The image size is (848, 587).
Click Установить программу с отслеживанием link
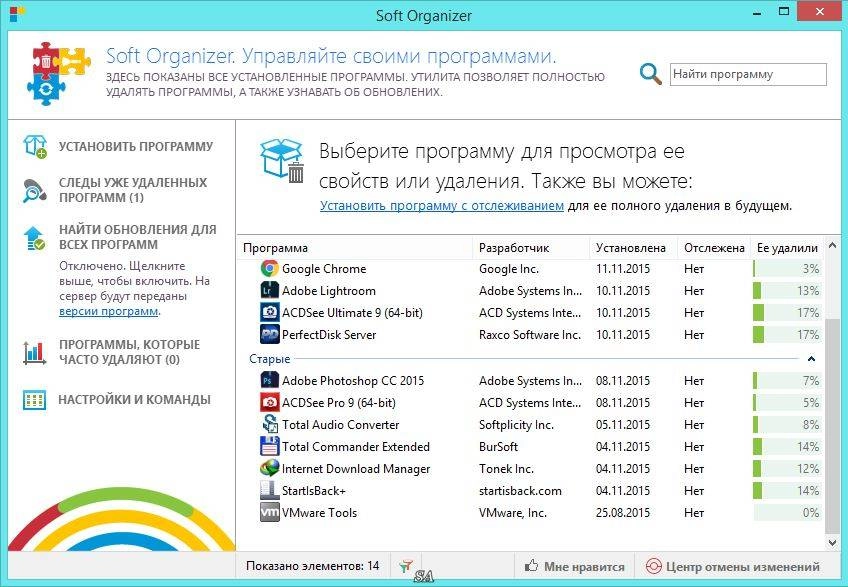[442, 206]
